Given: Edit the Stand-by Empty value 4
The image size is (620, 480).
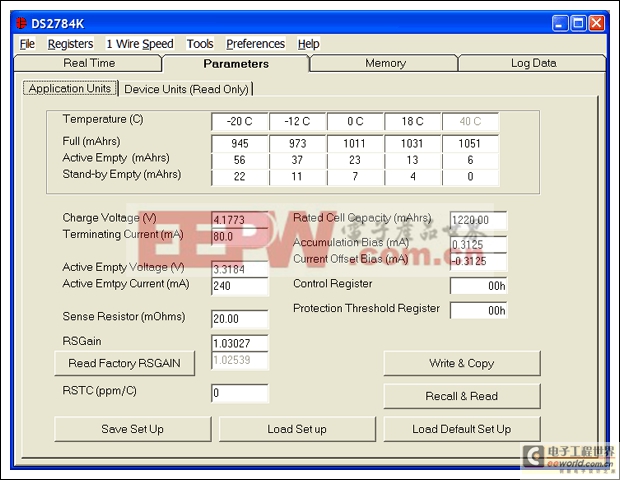Looking at the screenshot, I should pyautogui.click(x=412, y=177).
